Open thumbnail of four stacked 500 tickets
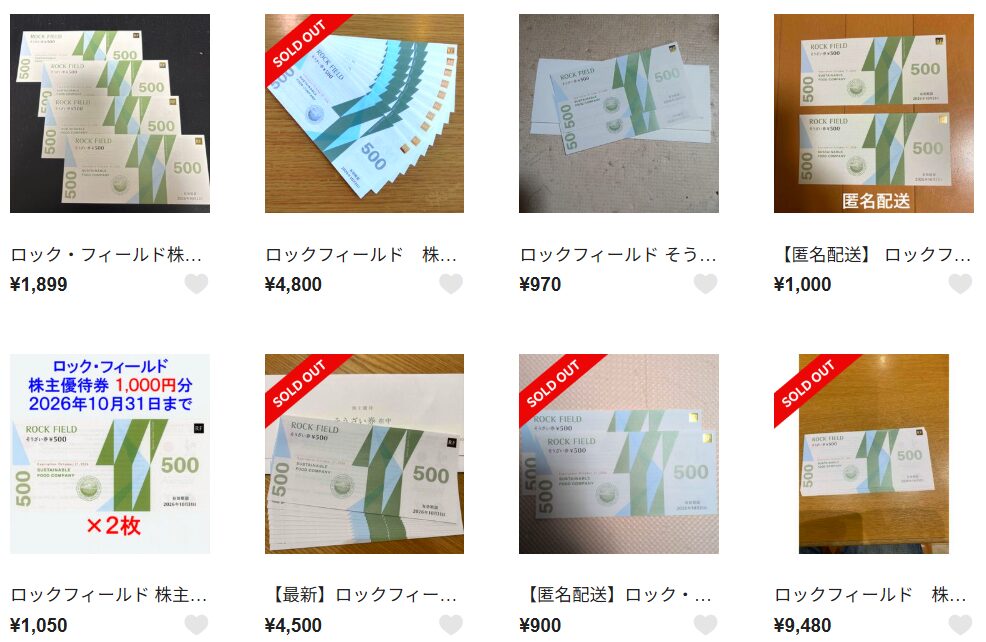This screenshot has height=642, width=986. [x=110, y=113]
